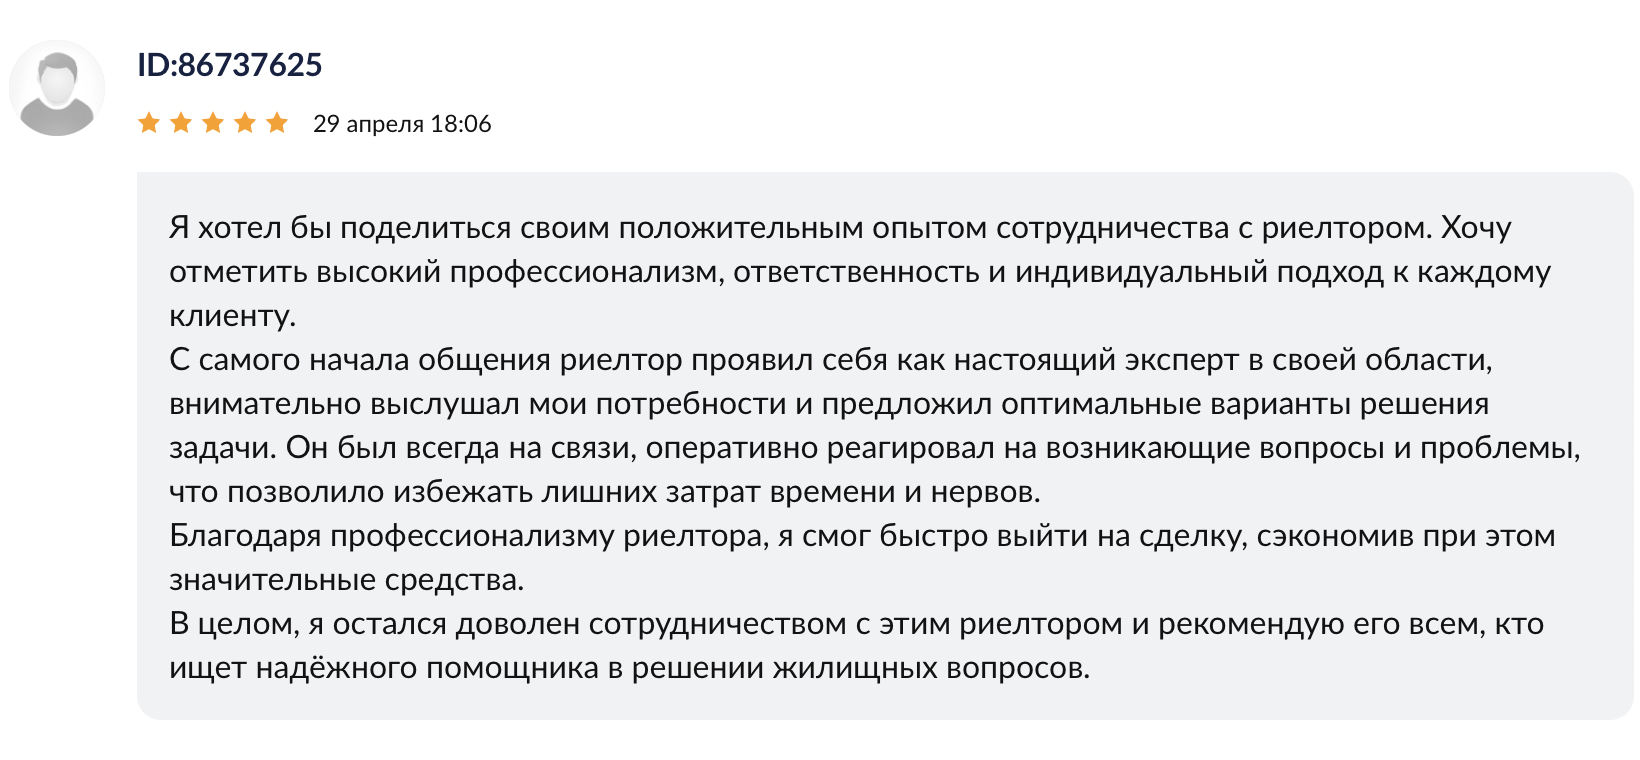
Task: Click the paragraph starting with "Я хотел бы поделиться"
Action: 860,271
